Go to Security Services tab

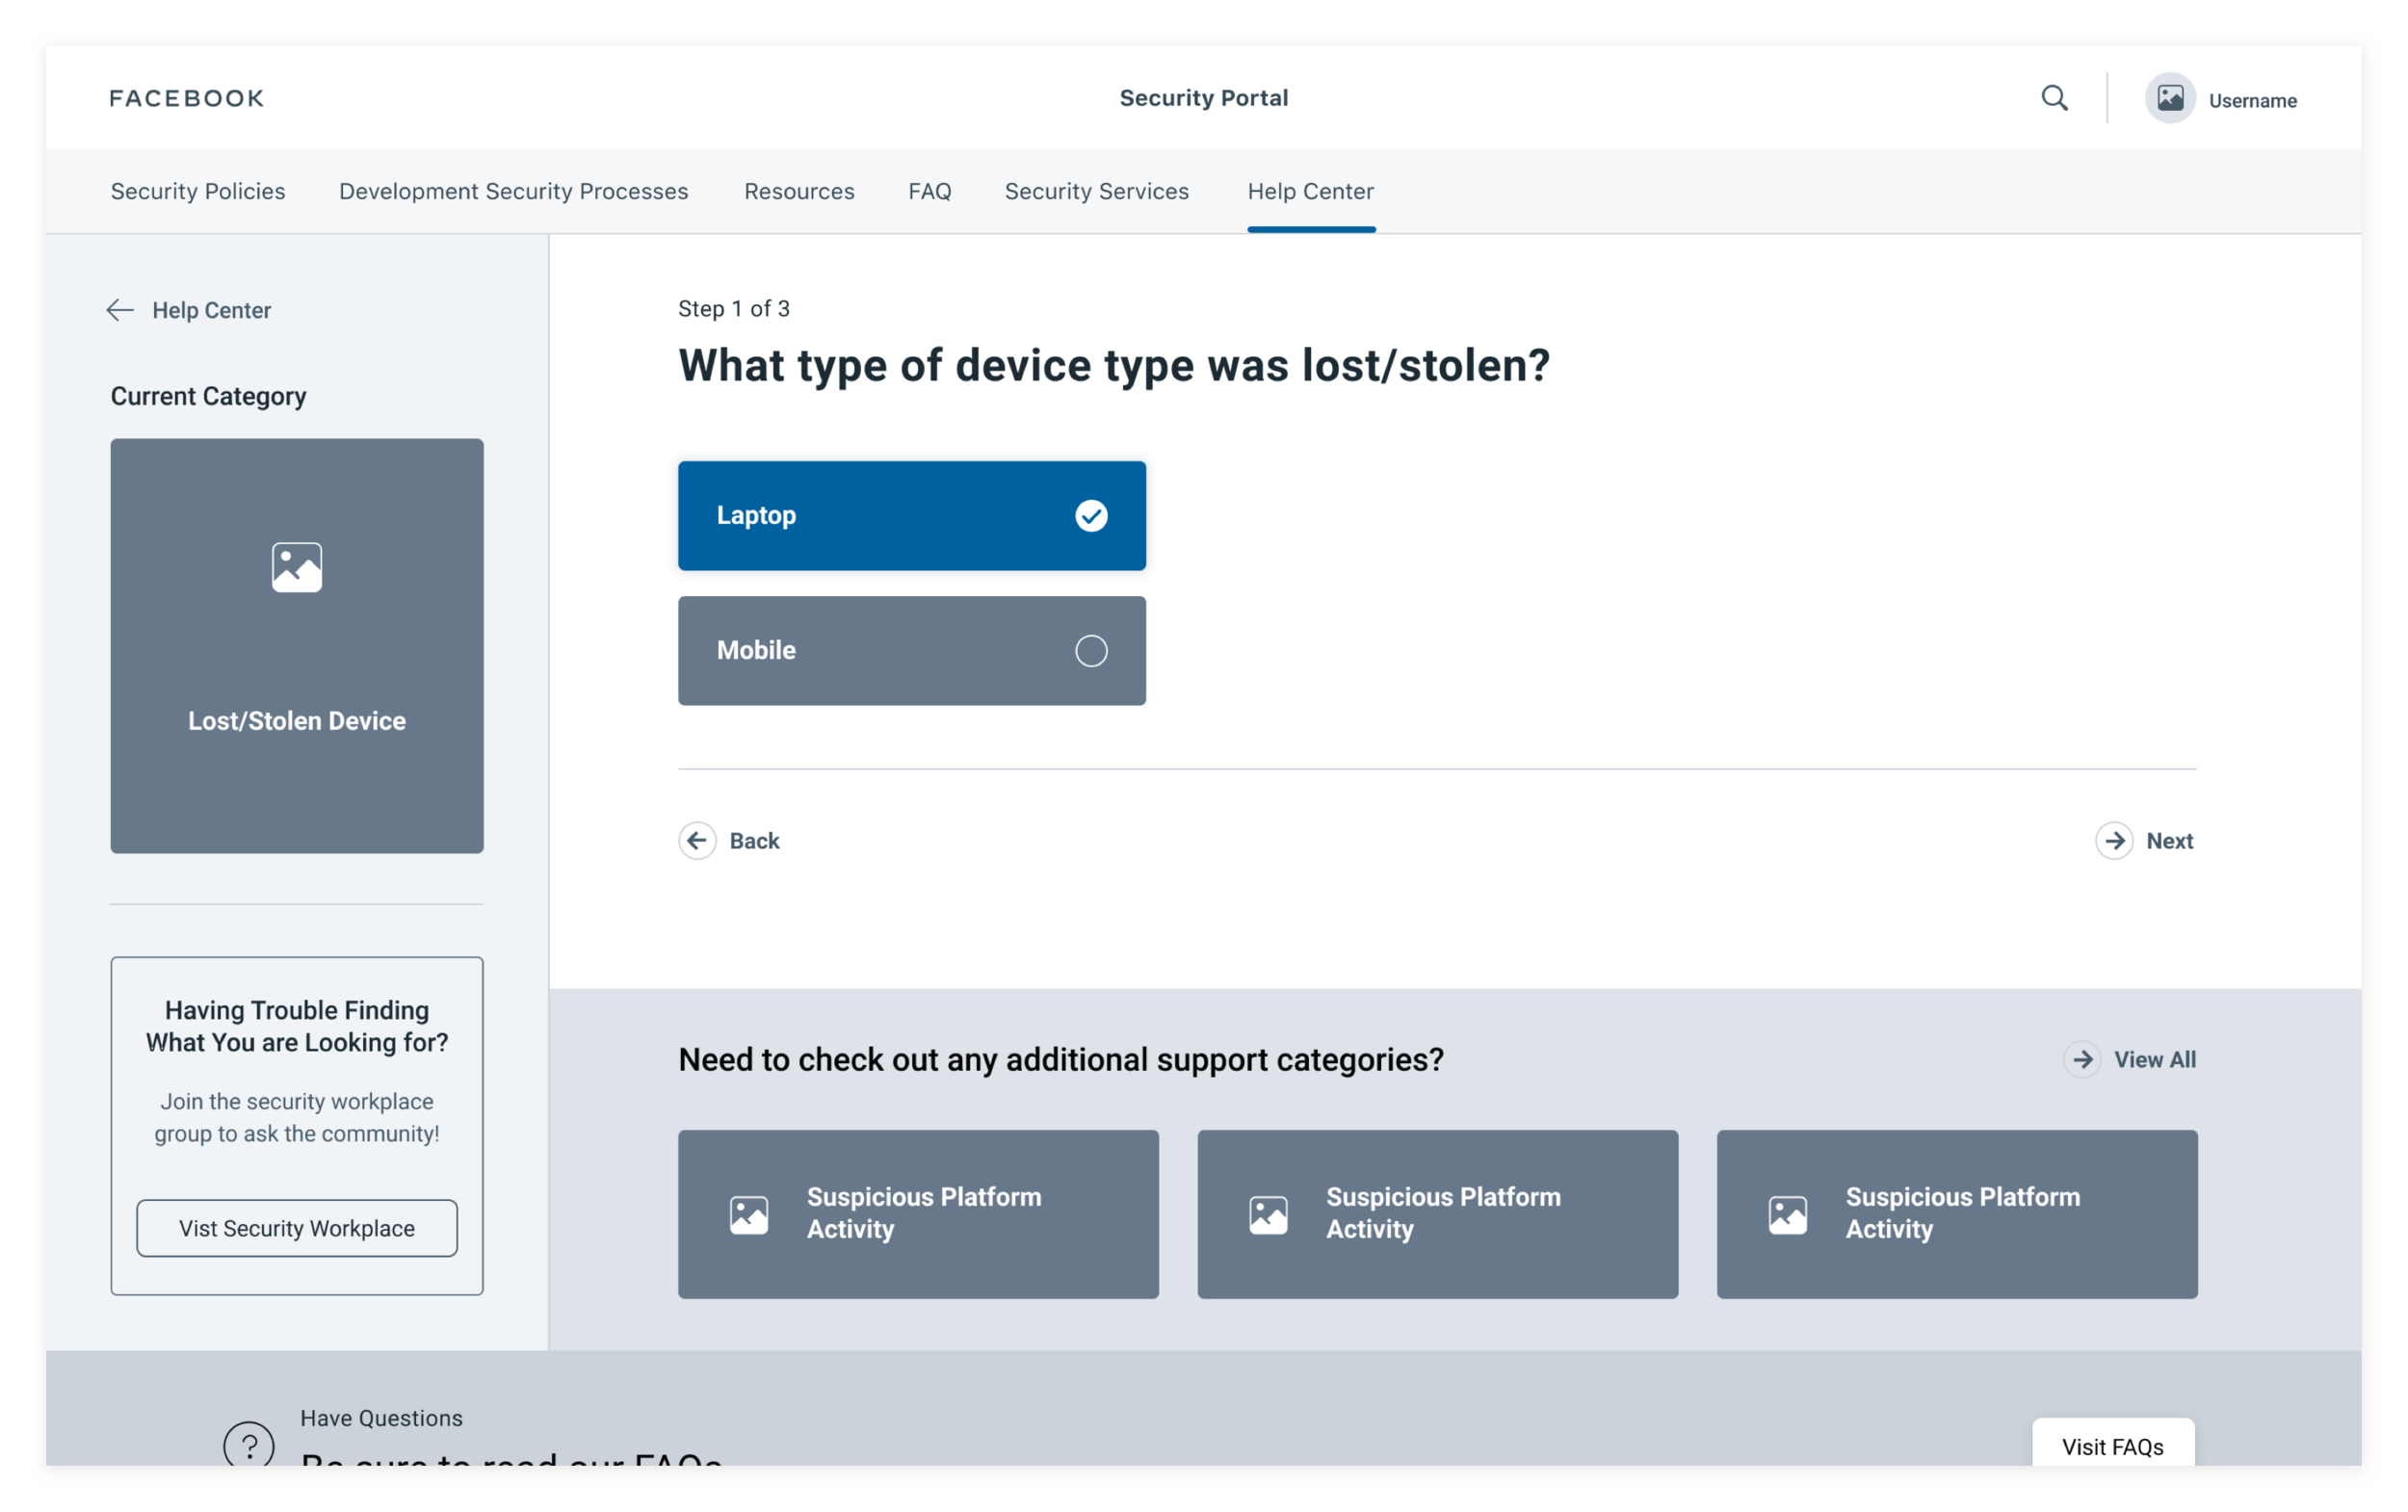(1096, 191)
